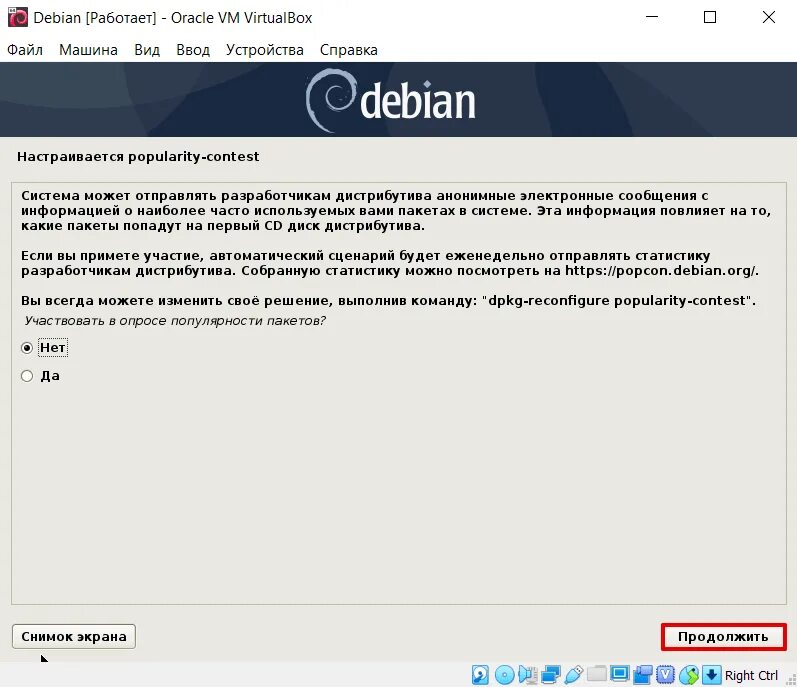The image size is (797, 687).
Task: Minimize the VirtualBox window
Action: coord(652,17)
